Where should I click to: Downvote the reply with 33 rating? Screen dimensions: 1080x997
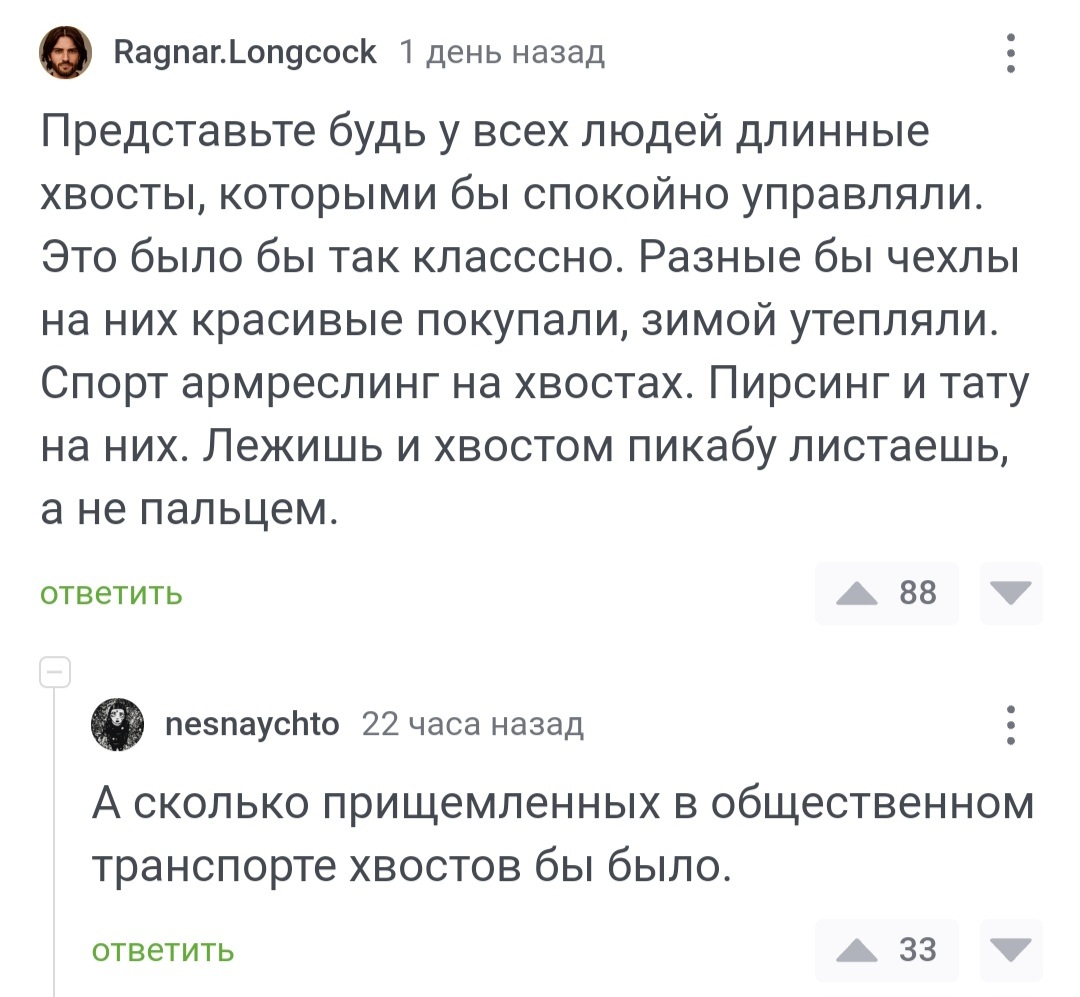point(1012,950)
